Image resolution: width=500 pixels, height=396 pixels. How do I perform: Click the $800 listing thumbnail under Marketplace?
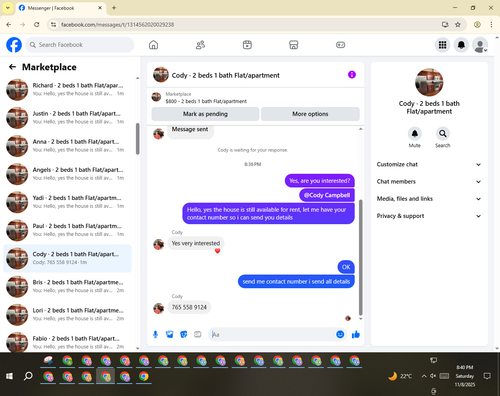156,97
